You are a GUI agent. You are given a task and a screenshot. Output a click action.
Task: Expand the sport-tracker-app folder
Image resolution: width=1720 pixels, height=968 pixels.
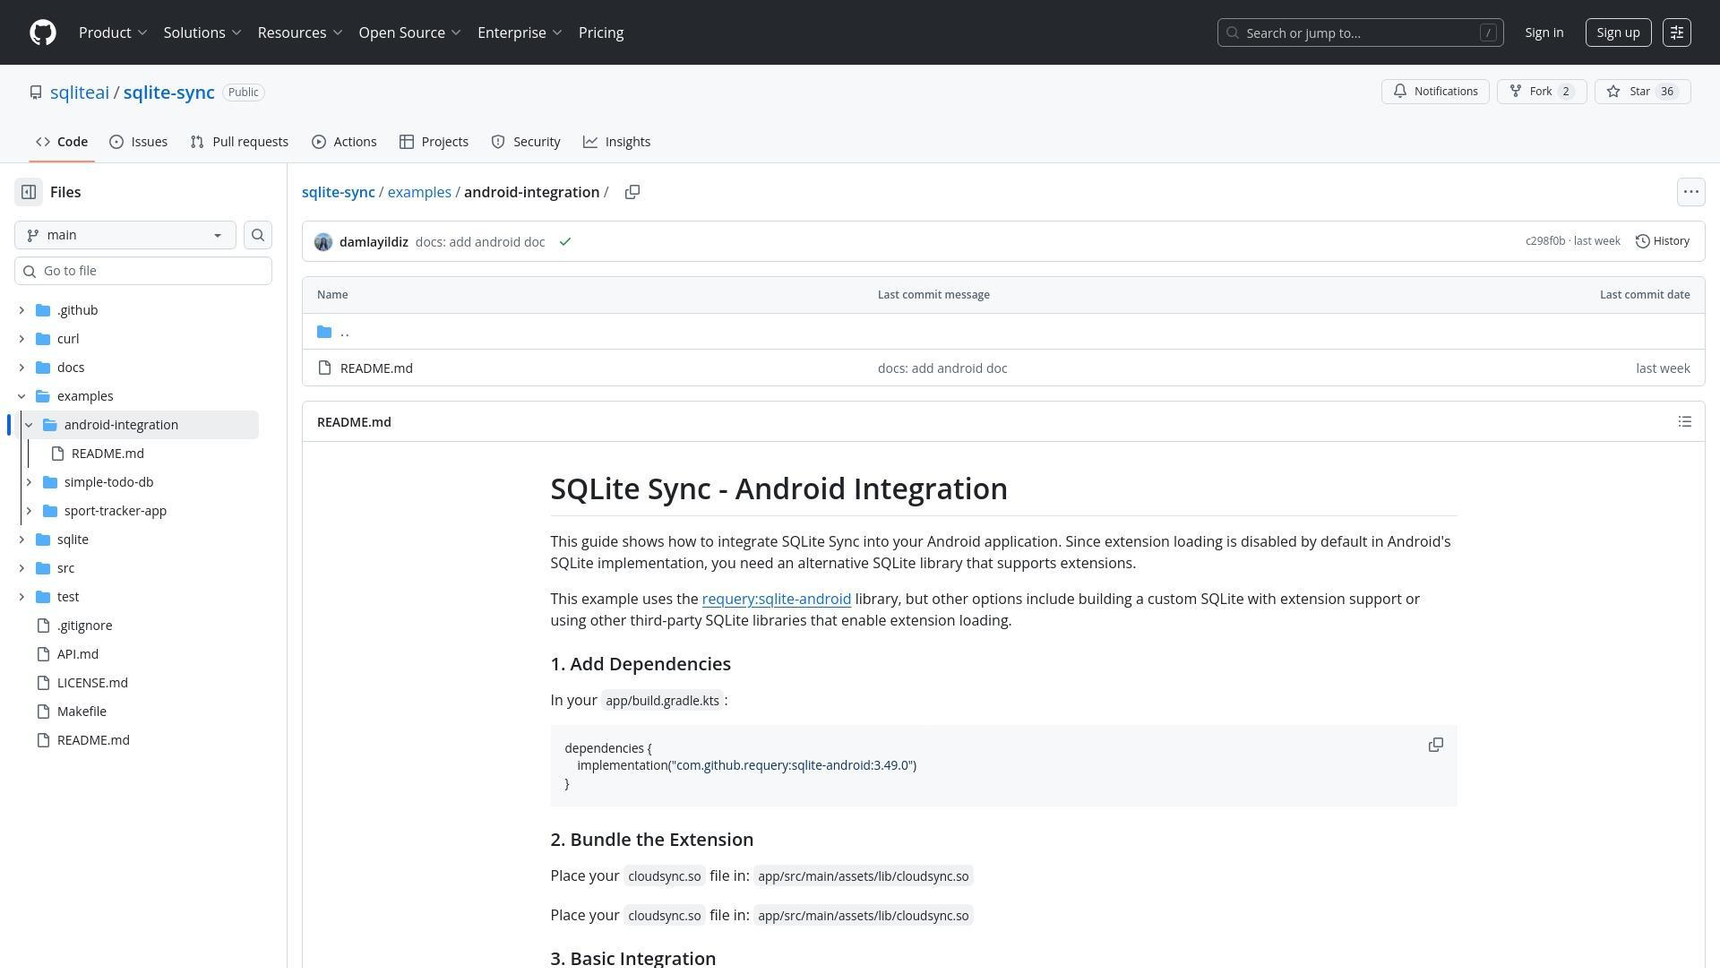click(x=29, y=511)
